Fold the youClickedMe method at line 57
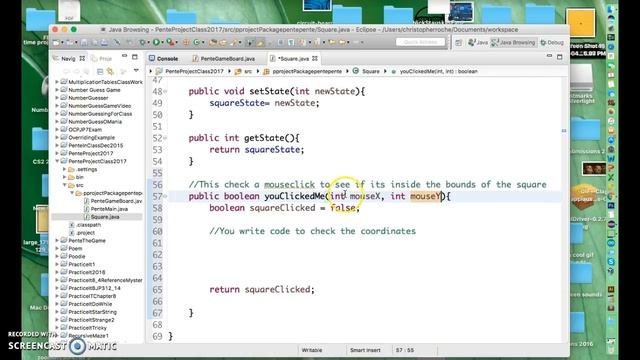The image size is (640, 360). coord(165,196)
